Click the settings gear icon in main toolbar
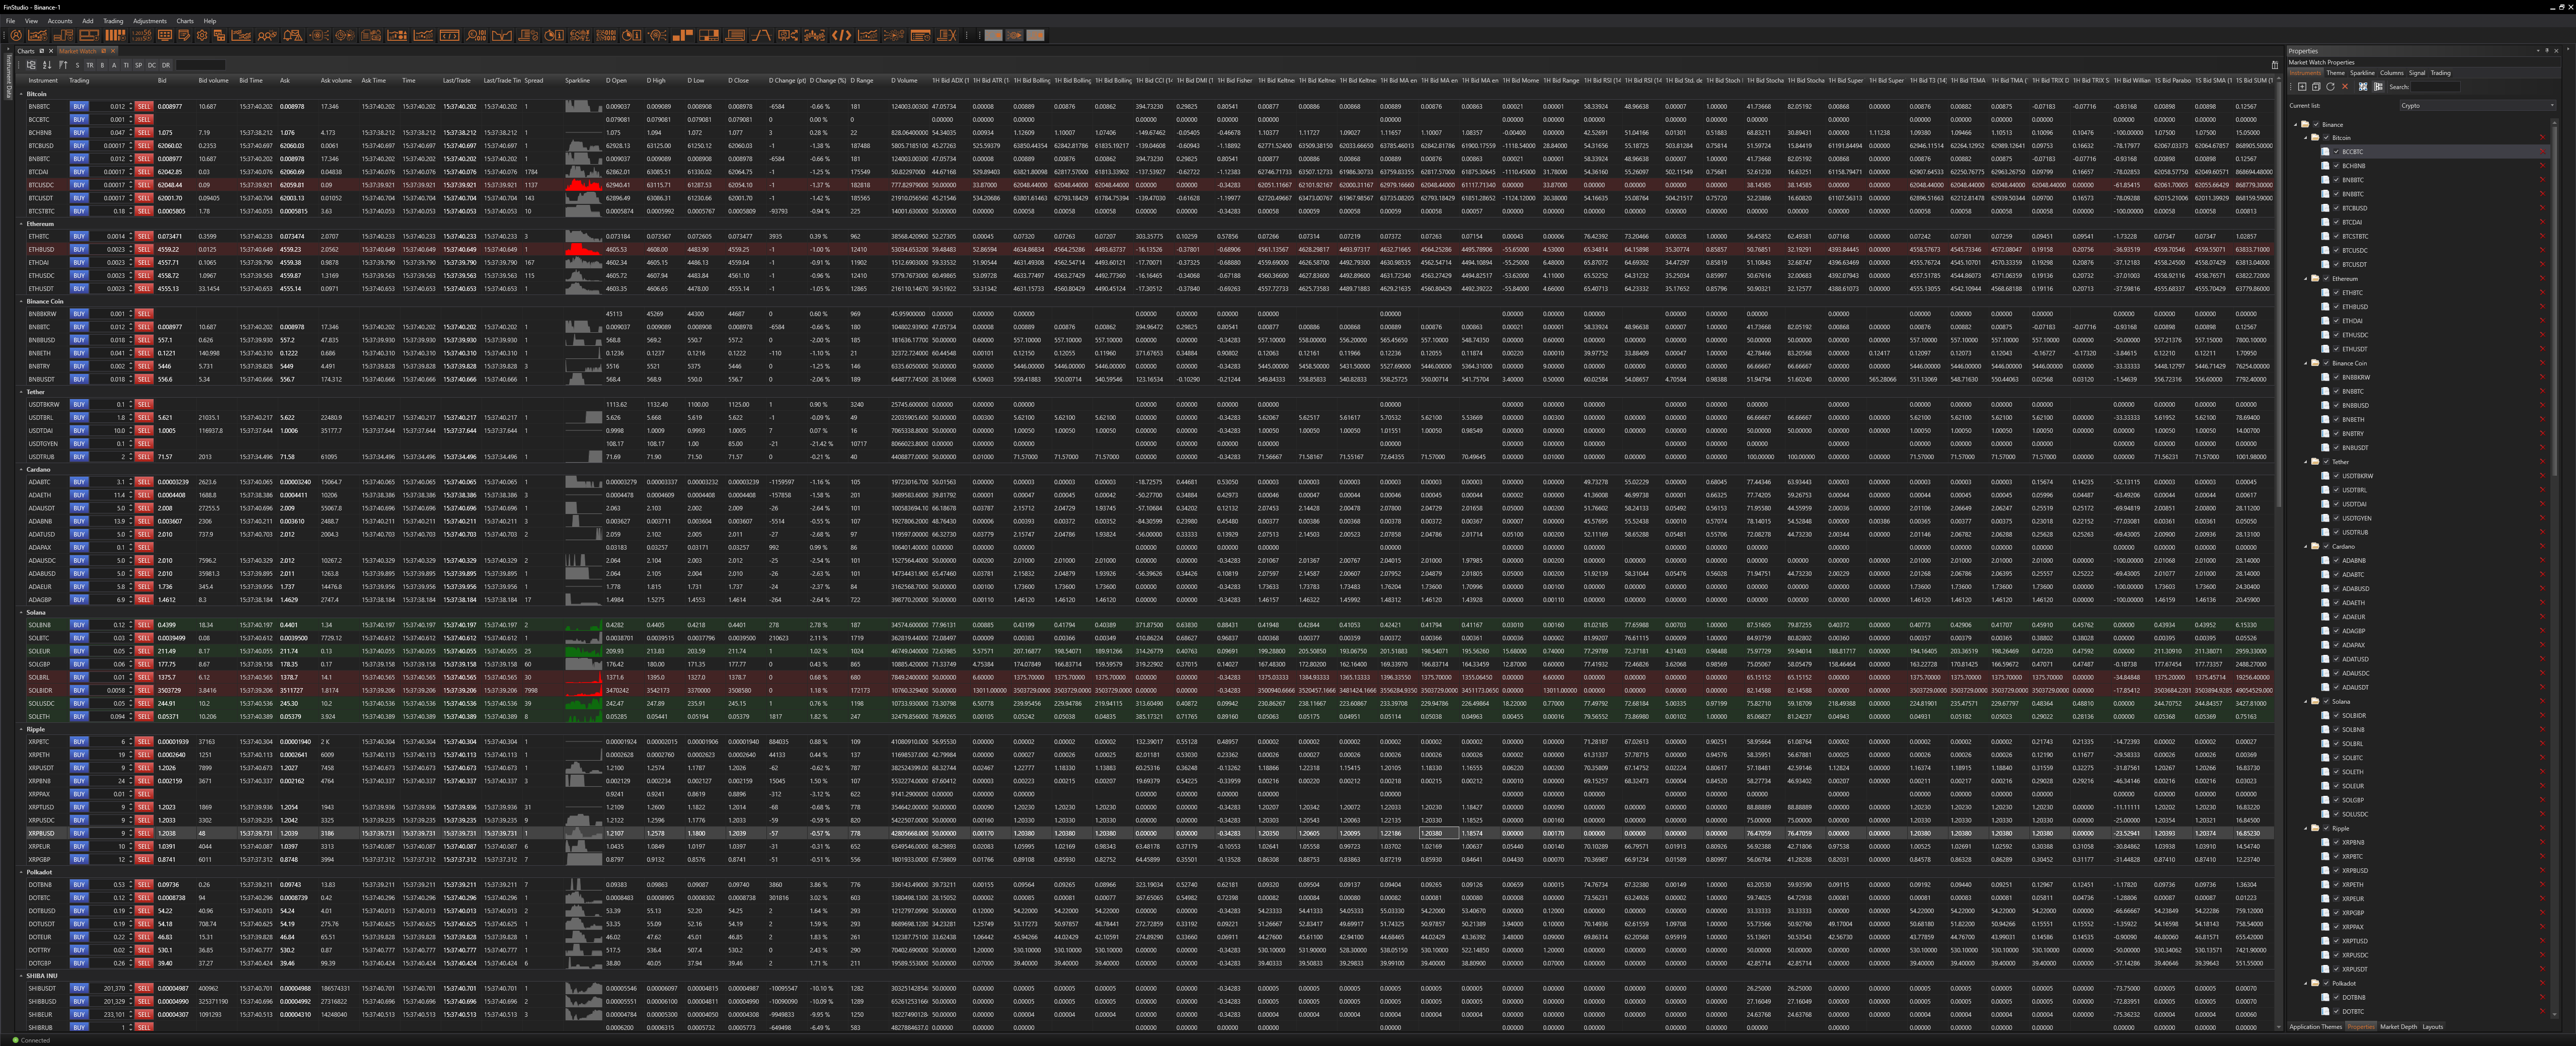The width and height of the screenshot is (2576, 1046). tap(202, 35)
